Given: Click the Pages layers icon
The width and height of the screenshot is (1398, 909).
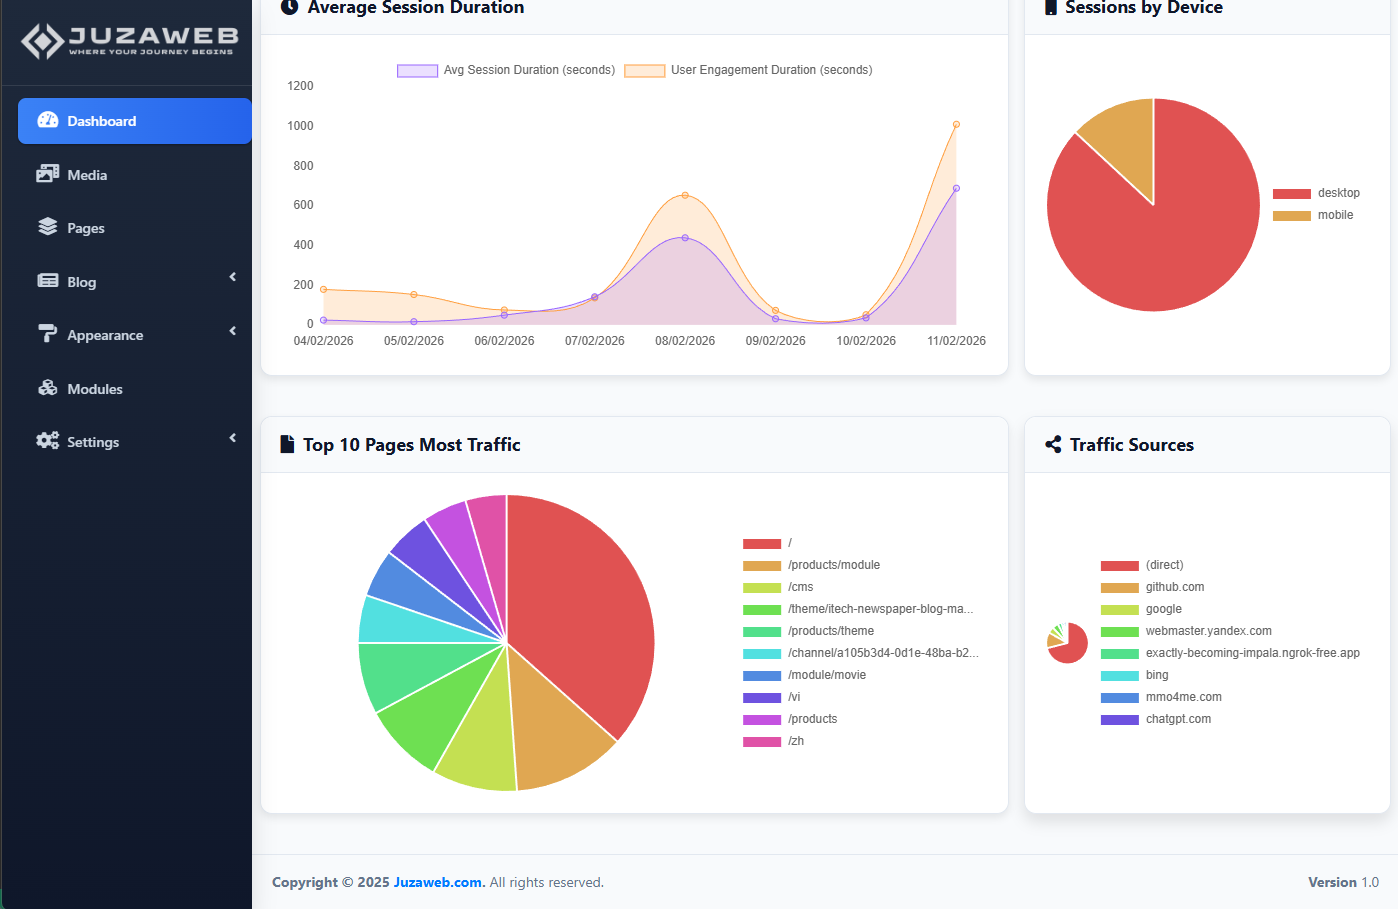Looking at the screenshot, I should coord(48,227).
